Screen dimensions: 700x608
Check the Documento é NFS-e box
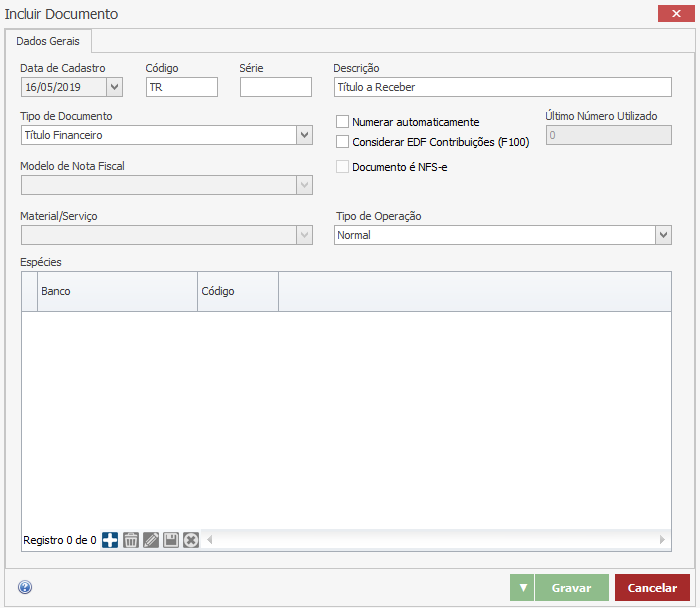pyautogui.click(x=343, y=167)
